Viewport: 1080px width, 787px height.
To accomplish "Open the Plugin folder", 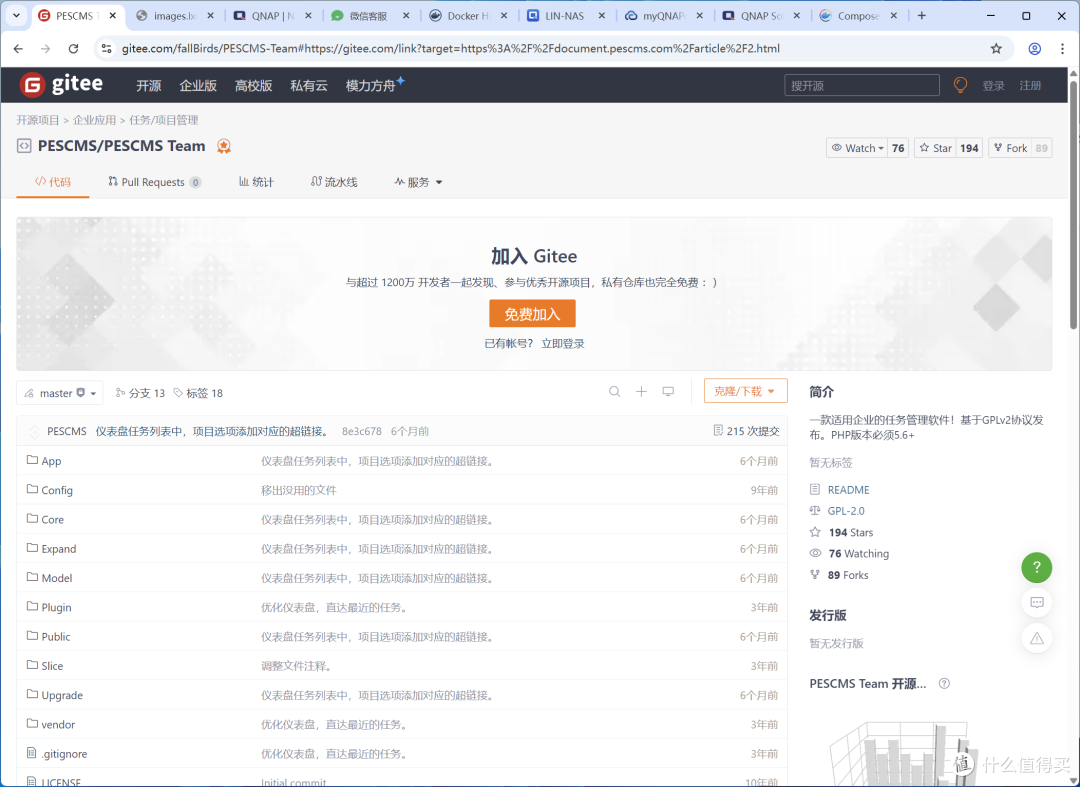I will coord(56,607).
